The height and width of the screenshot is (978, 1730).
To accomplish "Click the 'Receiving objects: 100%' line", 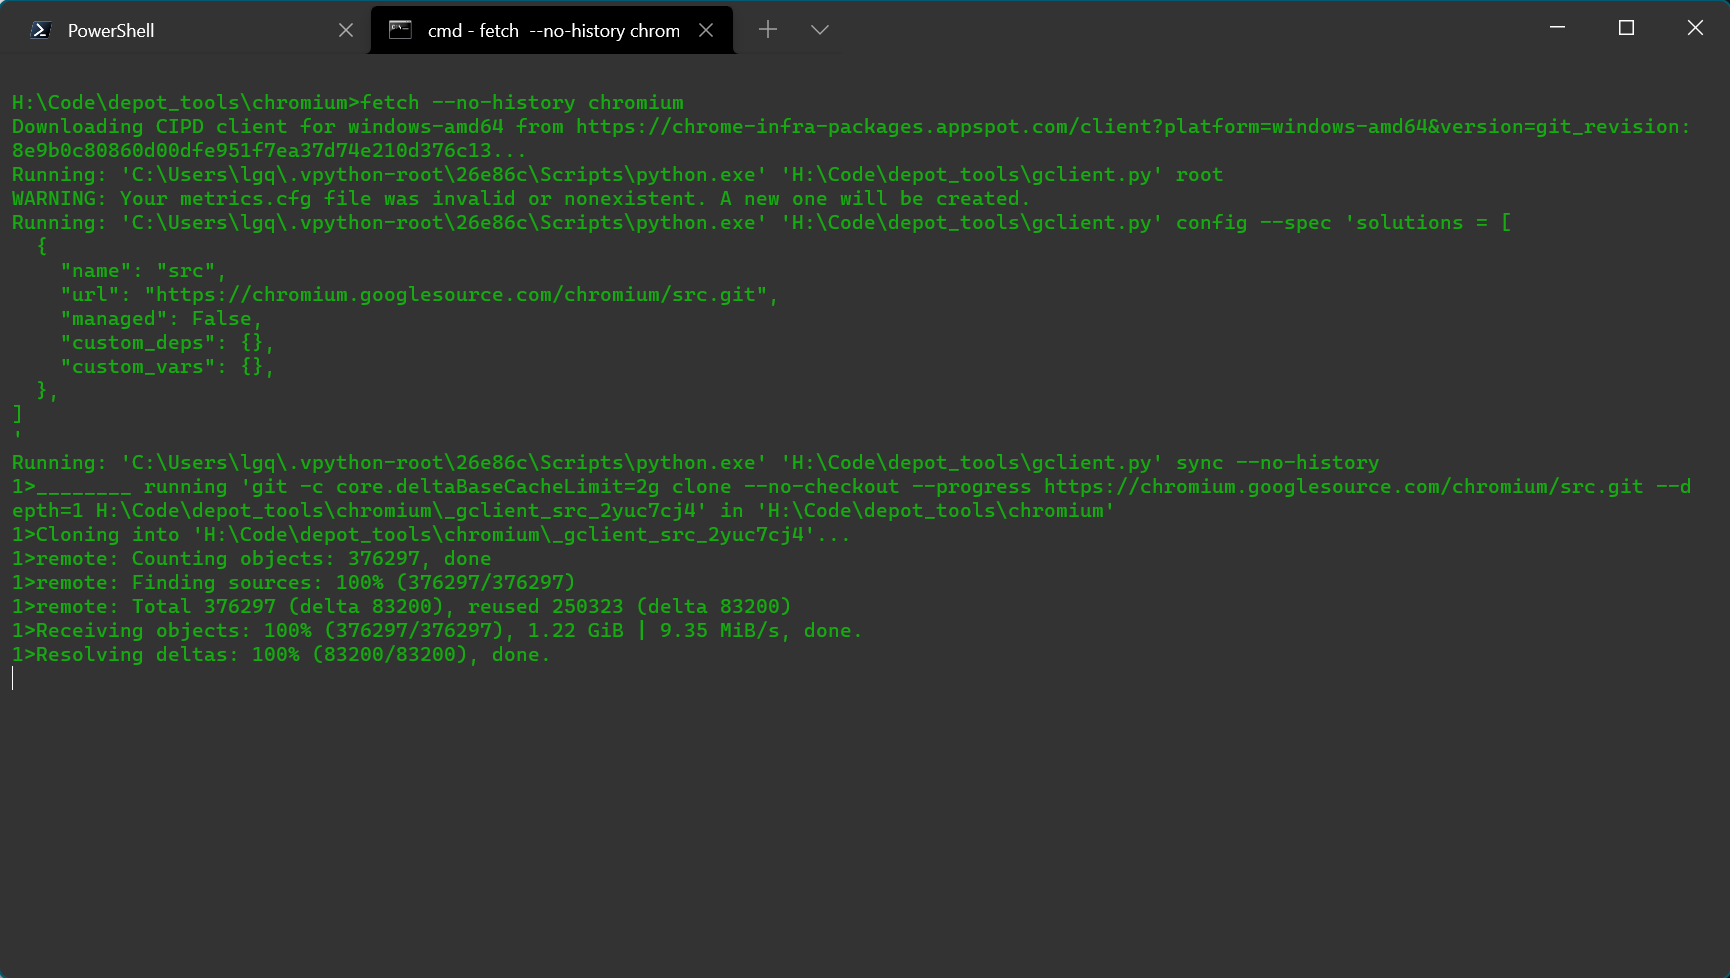I will pyautogui.click(x=437, y=631).
